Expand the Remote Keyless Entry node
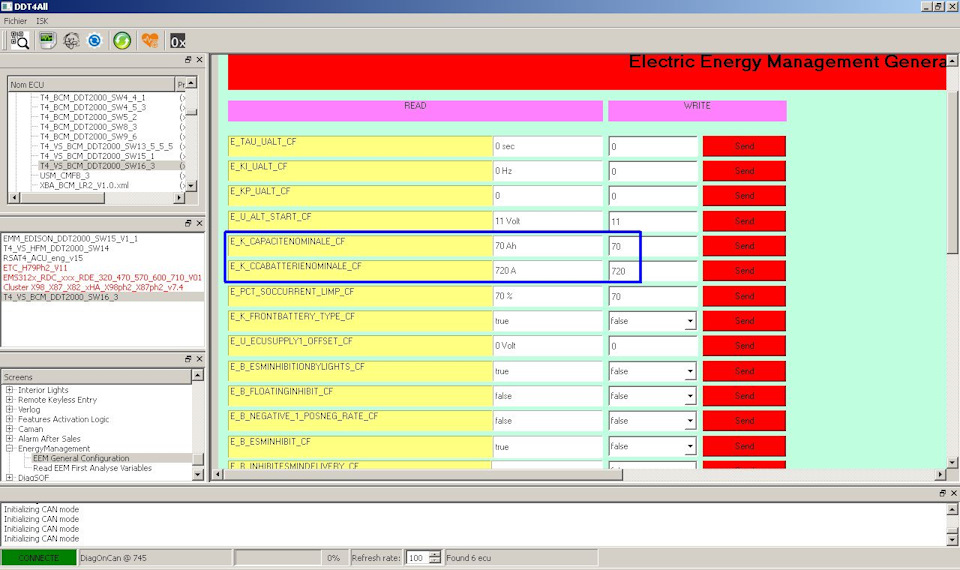 click(x=9, y=400)
